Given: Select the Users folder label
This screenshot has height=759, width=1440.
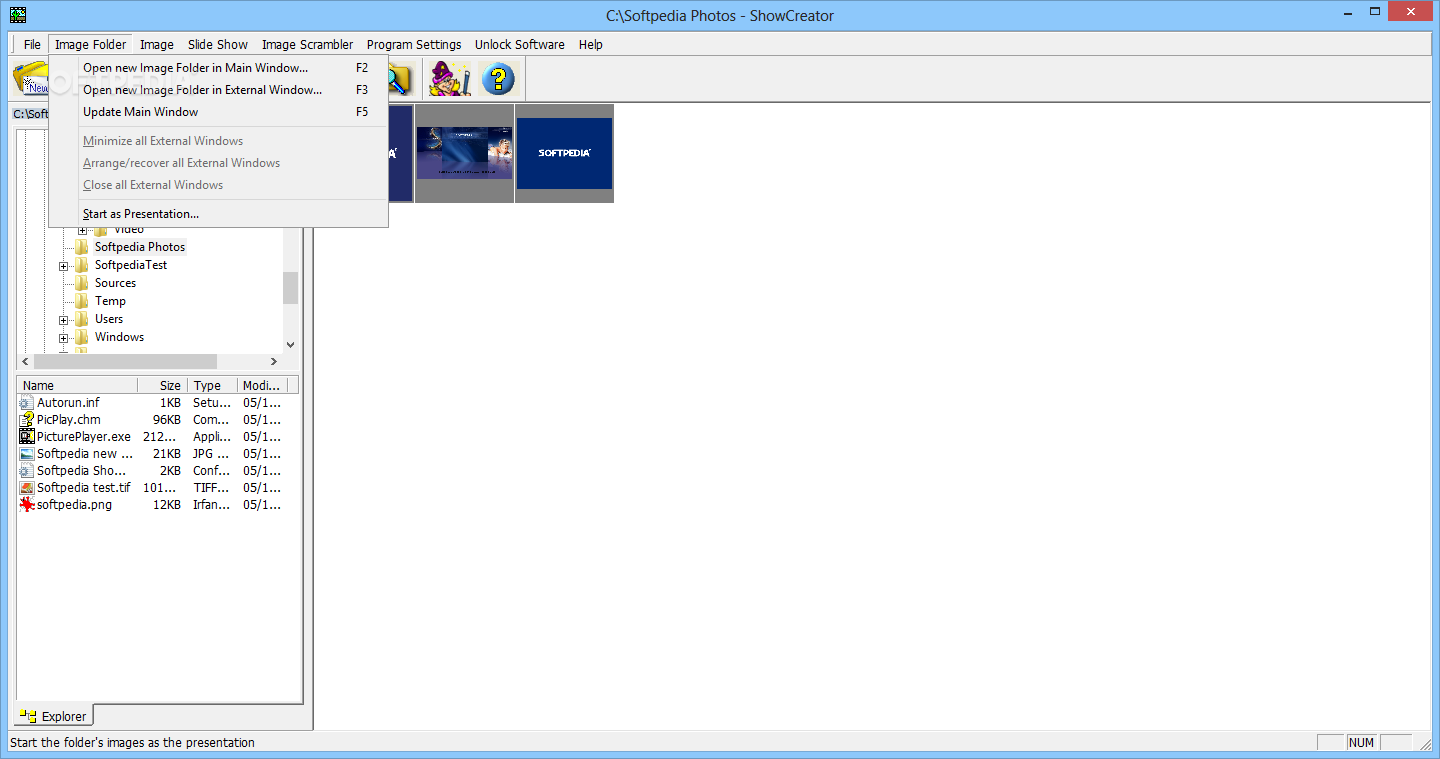Looking at the screenshot, I should (109, 319).
